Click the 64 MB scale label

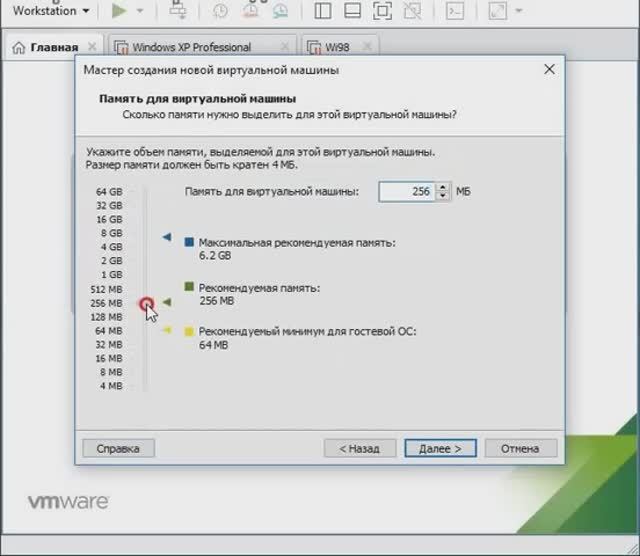coord(109,331)
